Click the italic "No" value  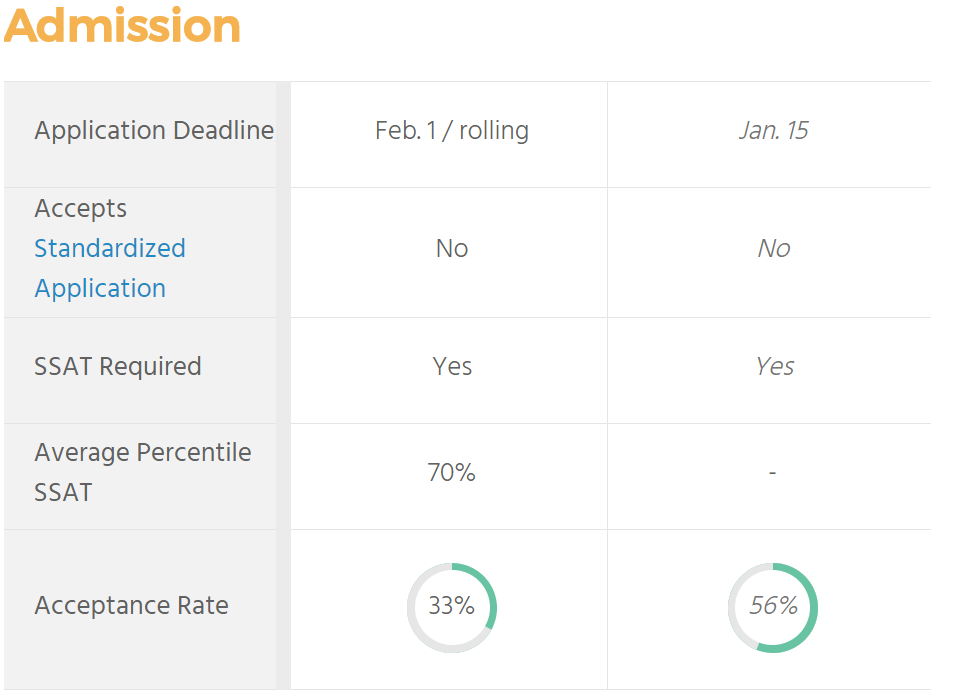pos(773,249)
